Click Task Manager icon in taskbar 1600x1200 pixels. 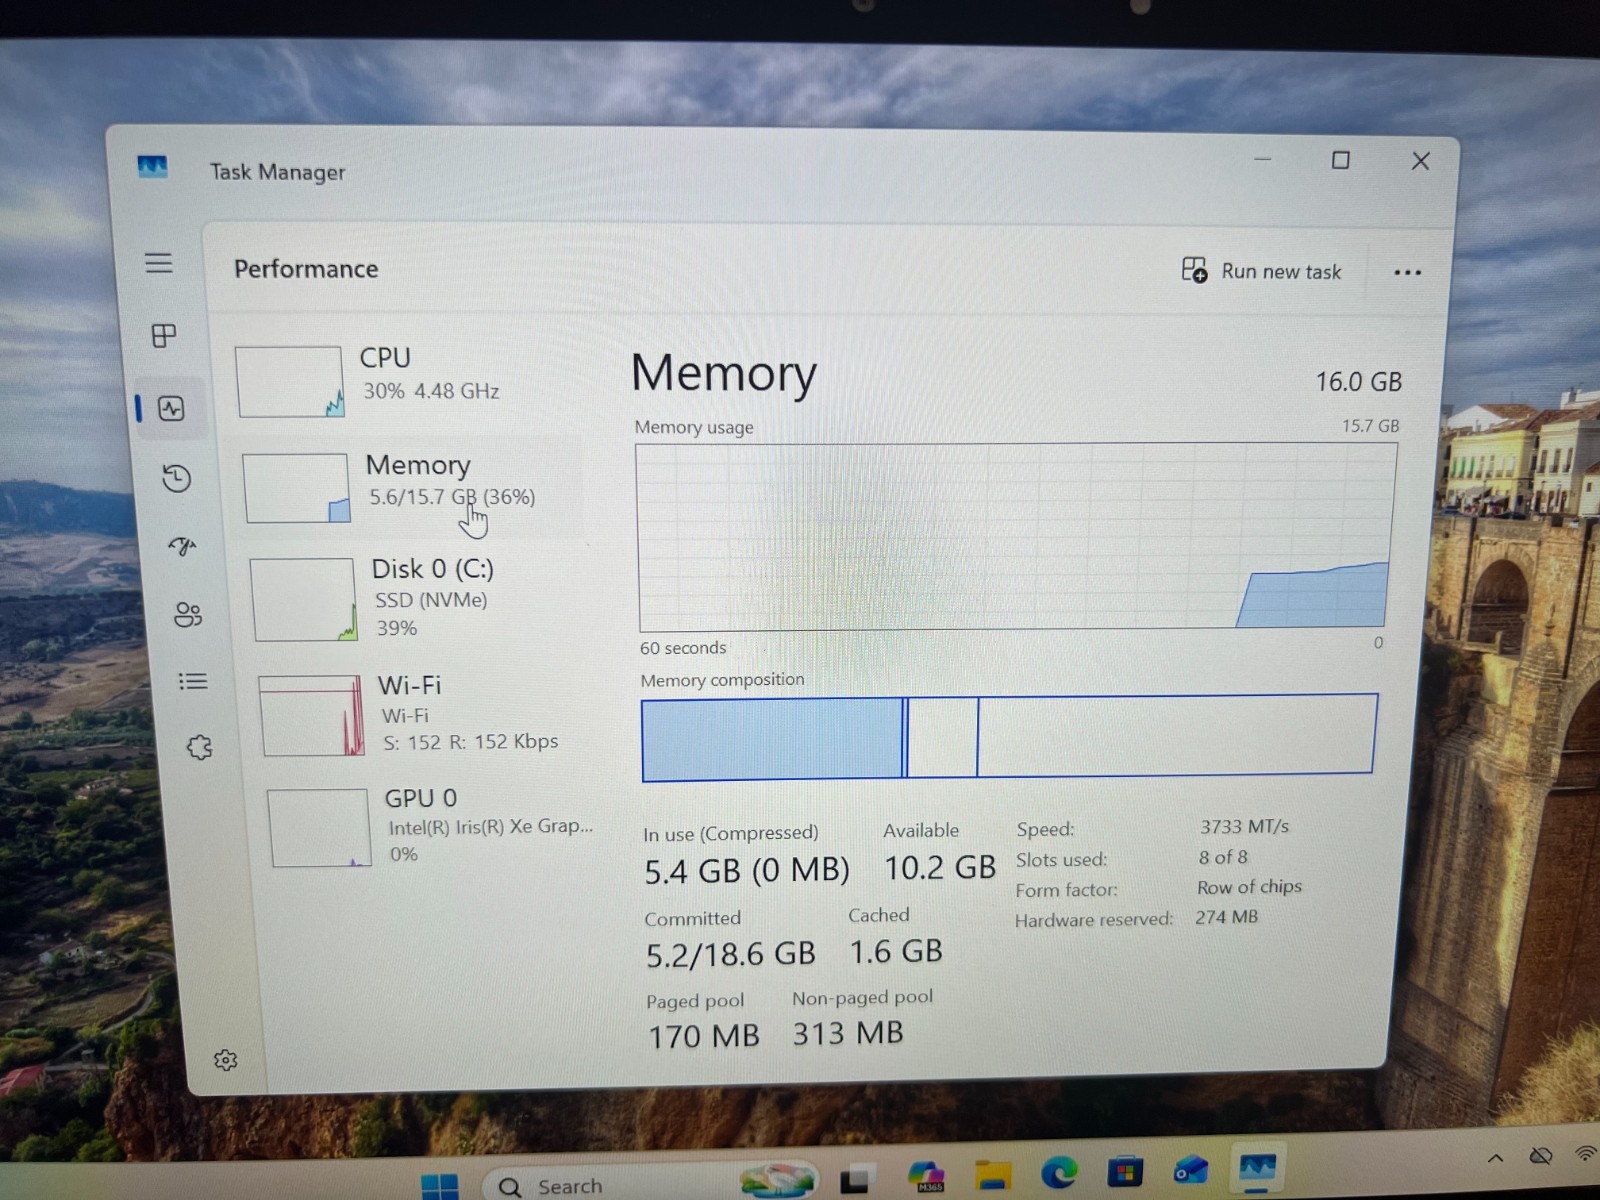pos(1257,1167)
